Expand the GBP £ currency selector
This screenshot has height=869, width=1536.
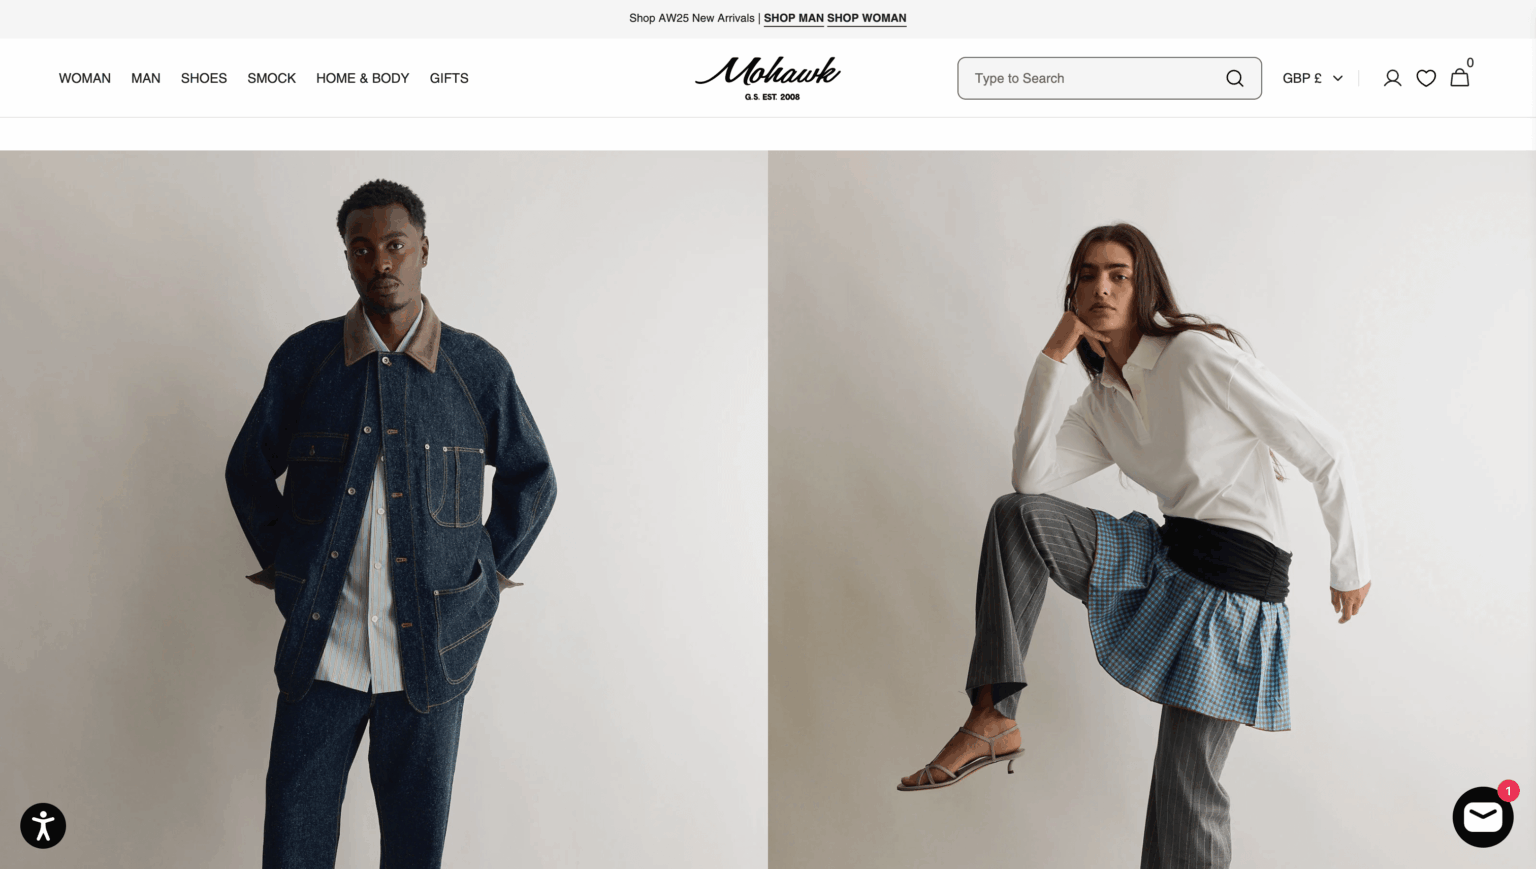click(1313, 78)
